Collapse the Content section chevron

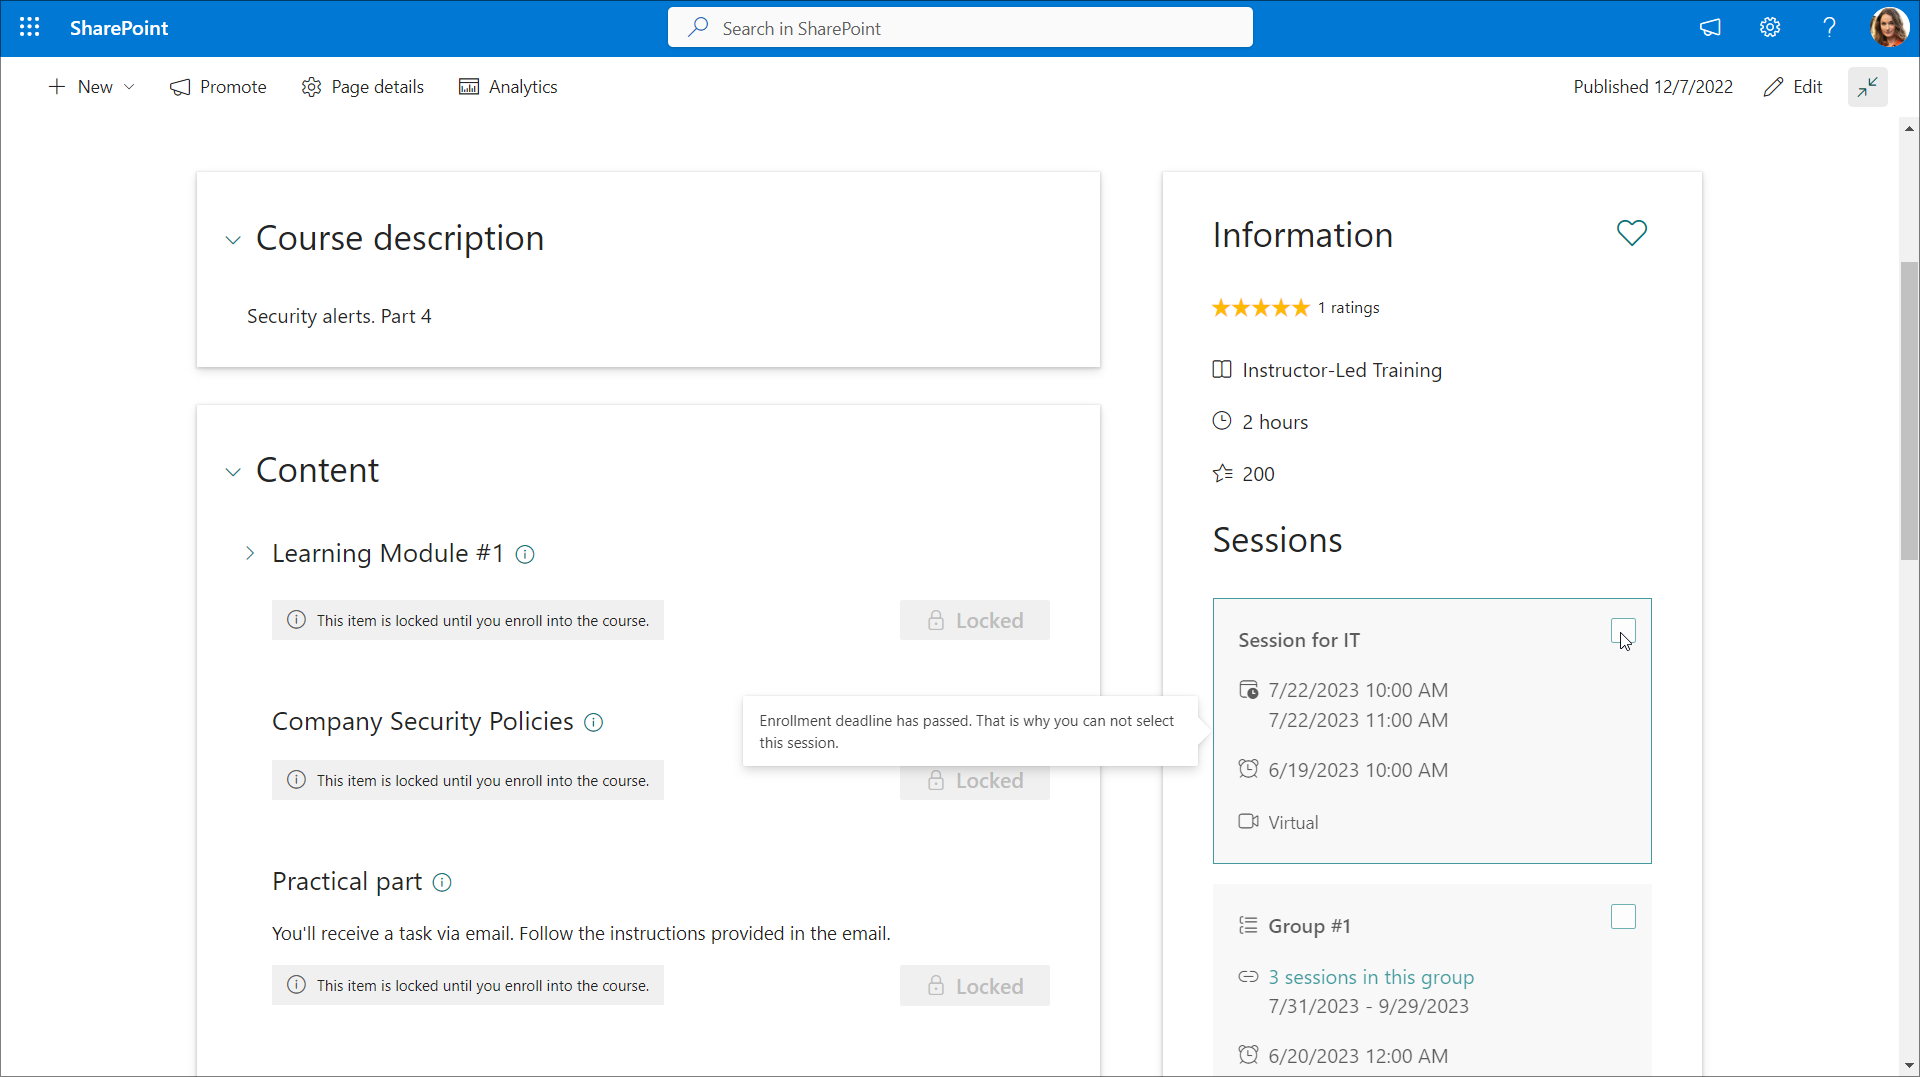tap(233, 472)
